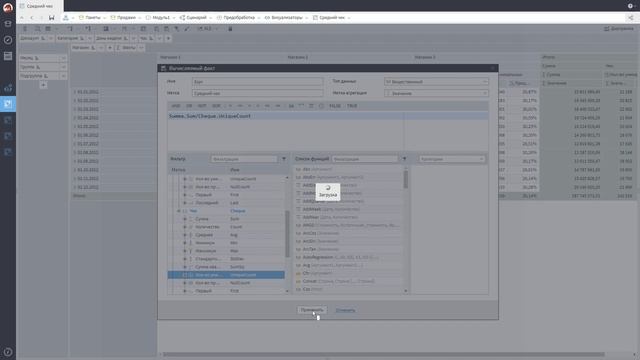
Task: Click the cube horizontal scrollbar at bottom
Action: (x=384, y=354)
